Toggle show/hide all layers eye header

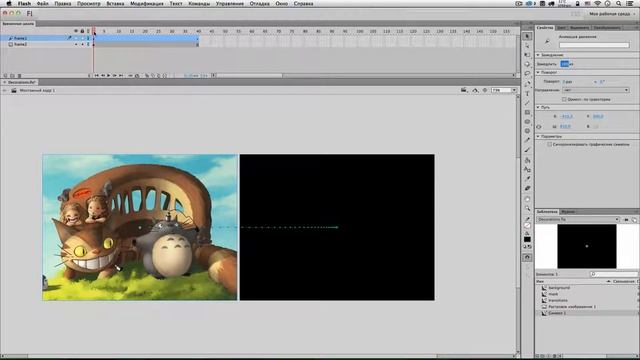pyautogui.click(x=76, y=31)
